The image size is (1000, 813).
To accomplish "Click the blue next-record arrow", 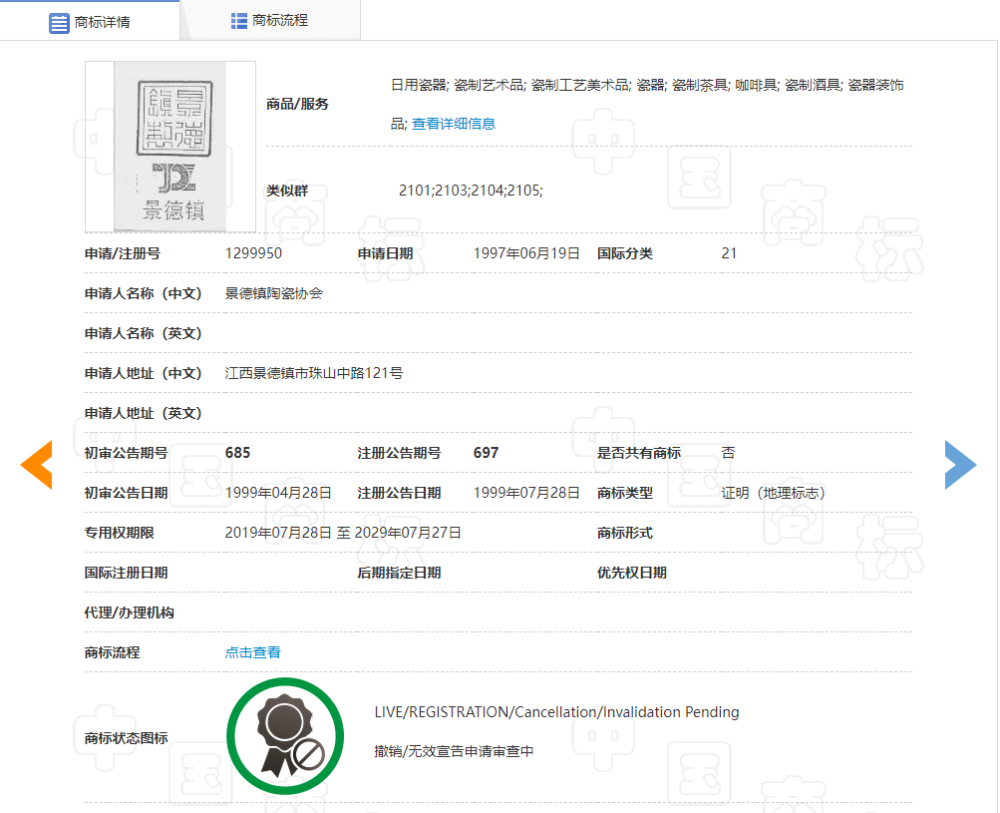I will point(960,465).
